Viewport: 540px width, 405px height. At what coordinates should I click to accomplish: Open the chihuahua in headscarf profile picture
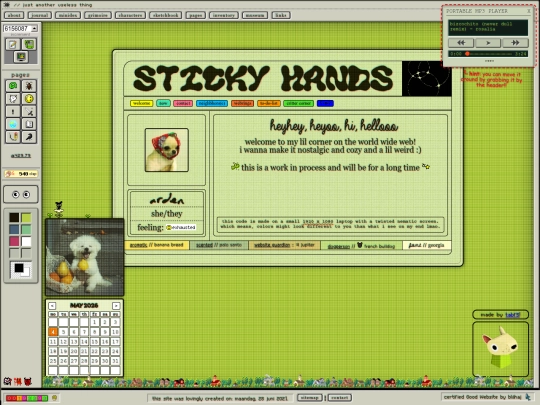pyautogui.click(x=167, y=150)
